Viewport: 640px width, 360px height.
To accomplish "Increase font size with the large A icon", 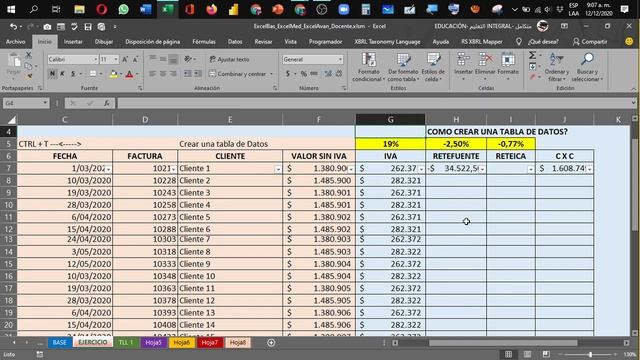I will pos(125,60).
